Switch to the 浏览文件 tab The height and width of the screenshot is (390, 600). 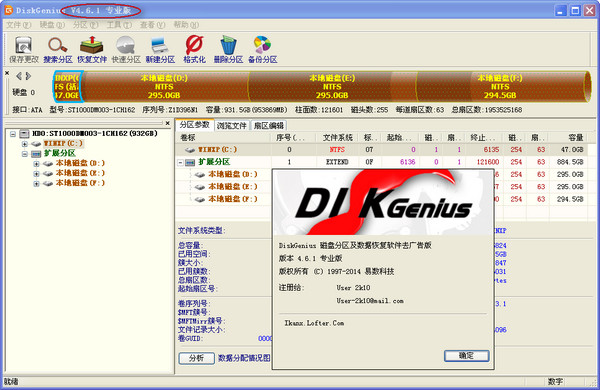click(232, 126)
